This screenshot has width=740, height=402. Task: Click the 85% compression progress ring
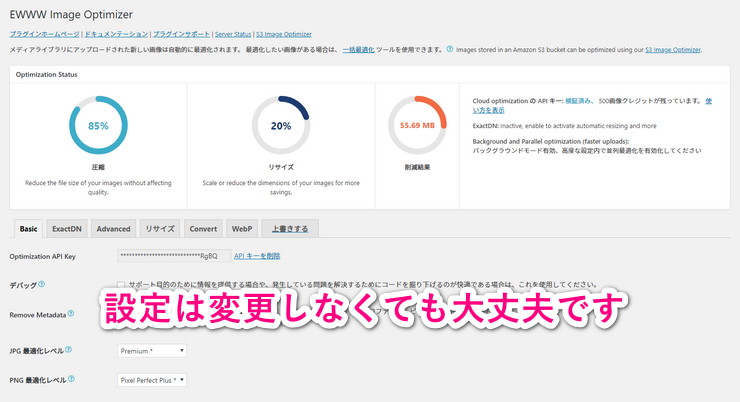(98, 126)
